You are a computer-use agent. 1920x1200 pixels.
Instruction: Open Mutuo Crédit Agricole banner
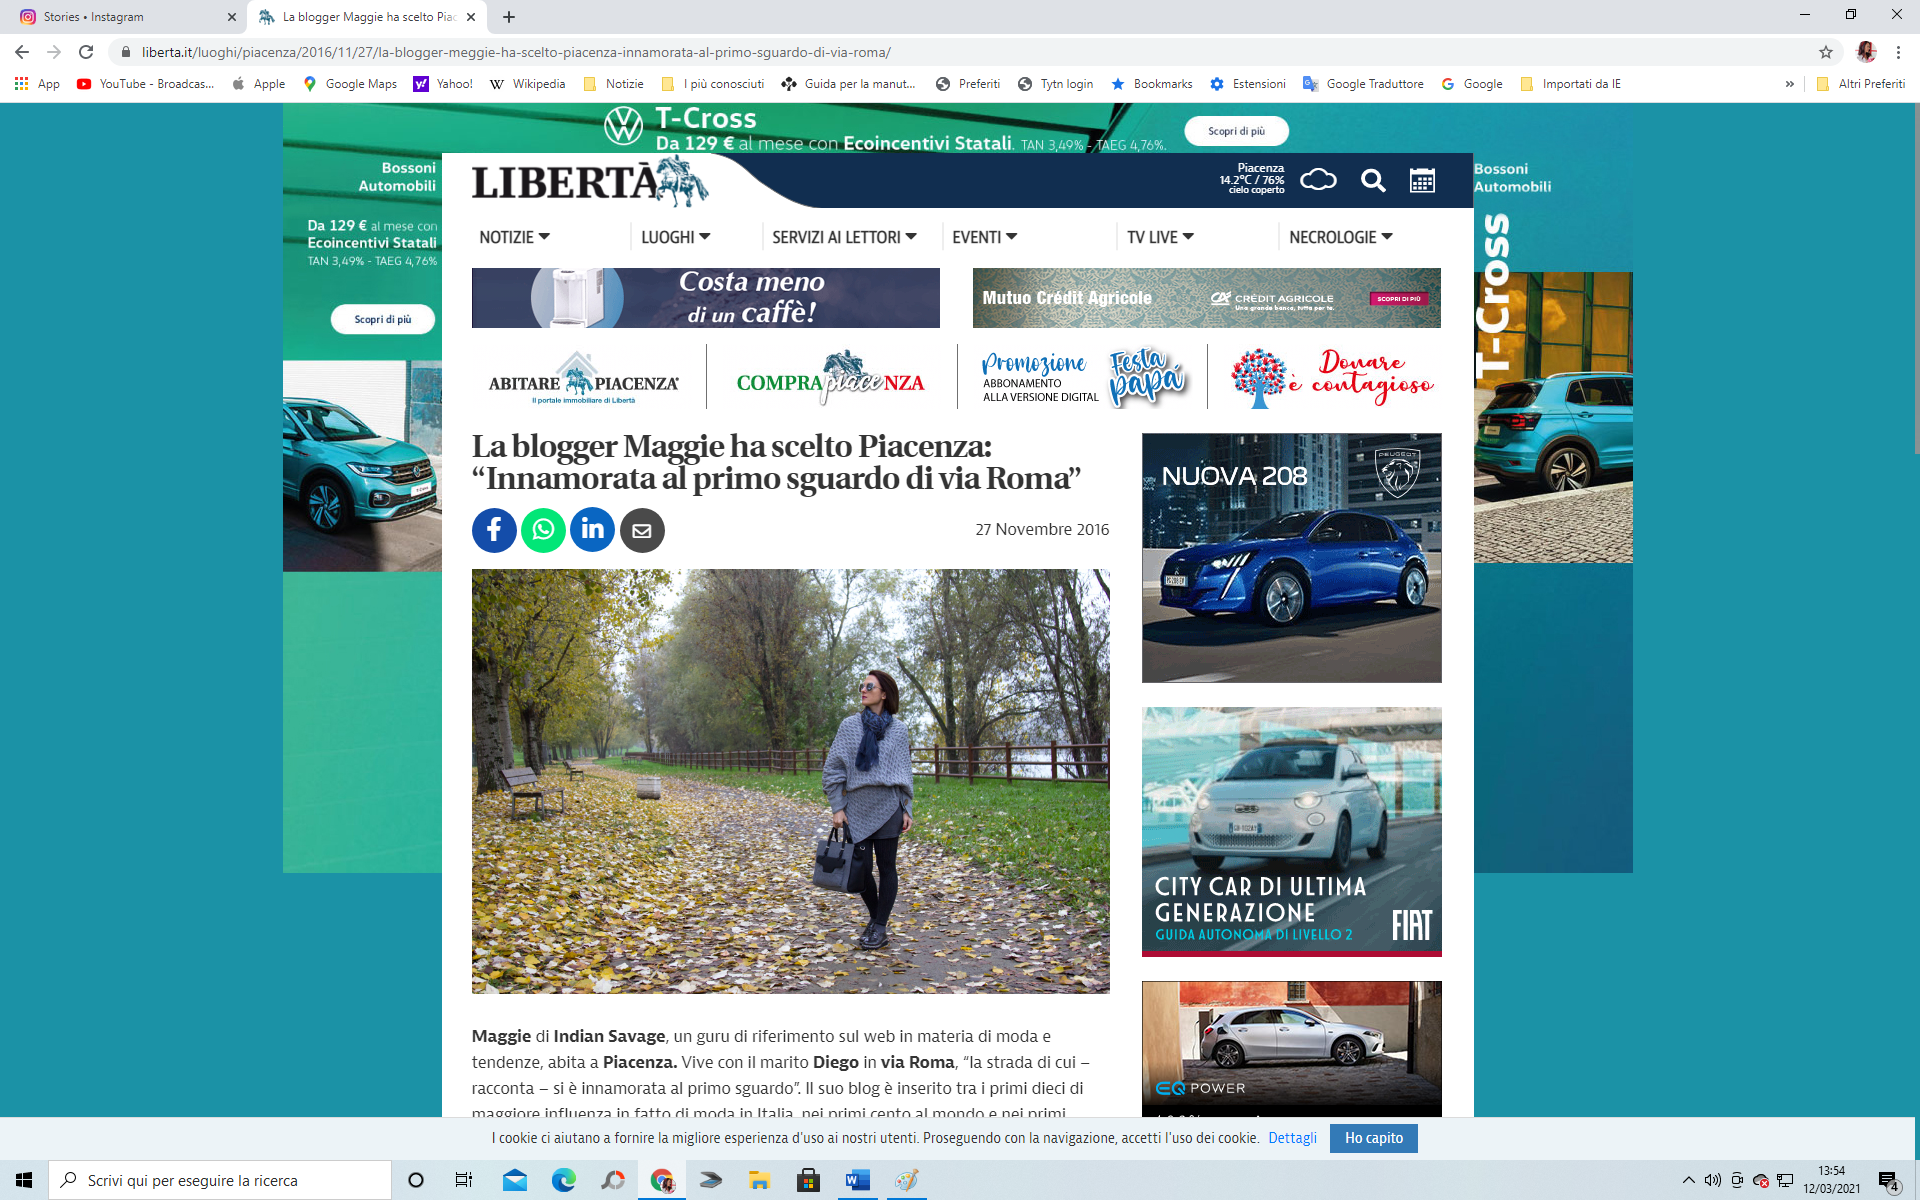(1206, 298)
